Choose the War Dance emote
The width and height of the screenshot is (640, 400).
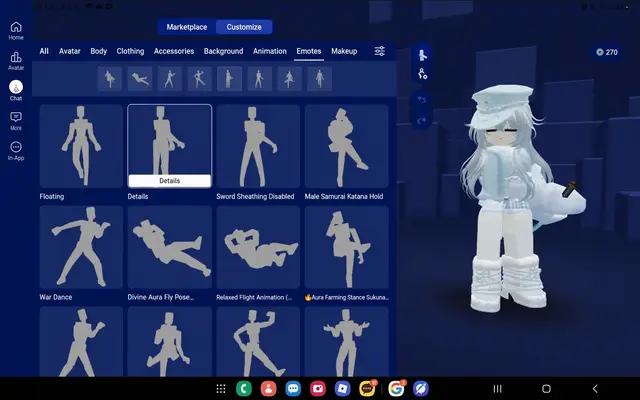pyautogui.click(x=81, y=247)
